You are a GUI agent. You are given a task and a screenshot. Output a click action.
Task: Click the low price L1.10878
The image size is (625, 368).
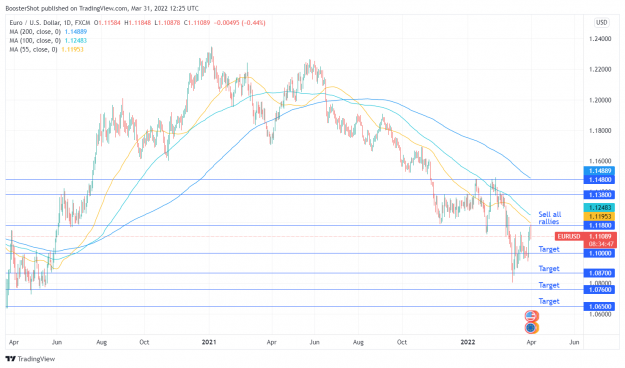coord(167,23)
